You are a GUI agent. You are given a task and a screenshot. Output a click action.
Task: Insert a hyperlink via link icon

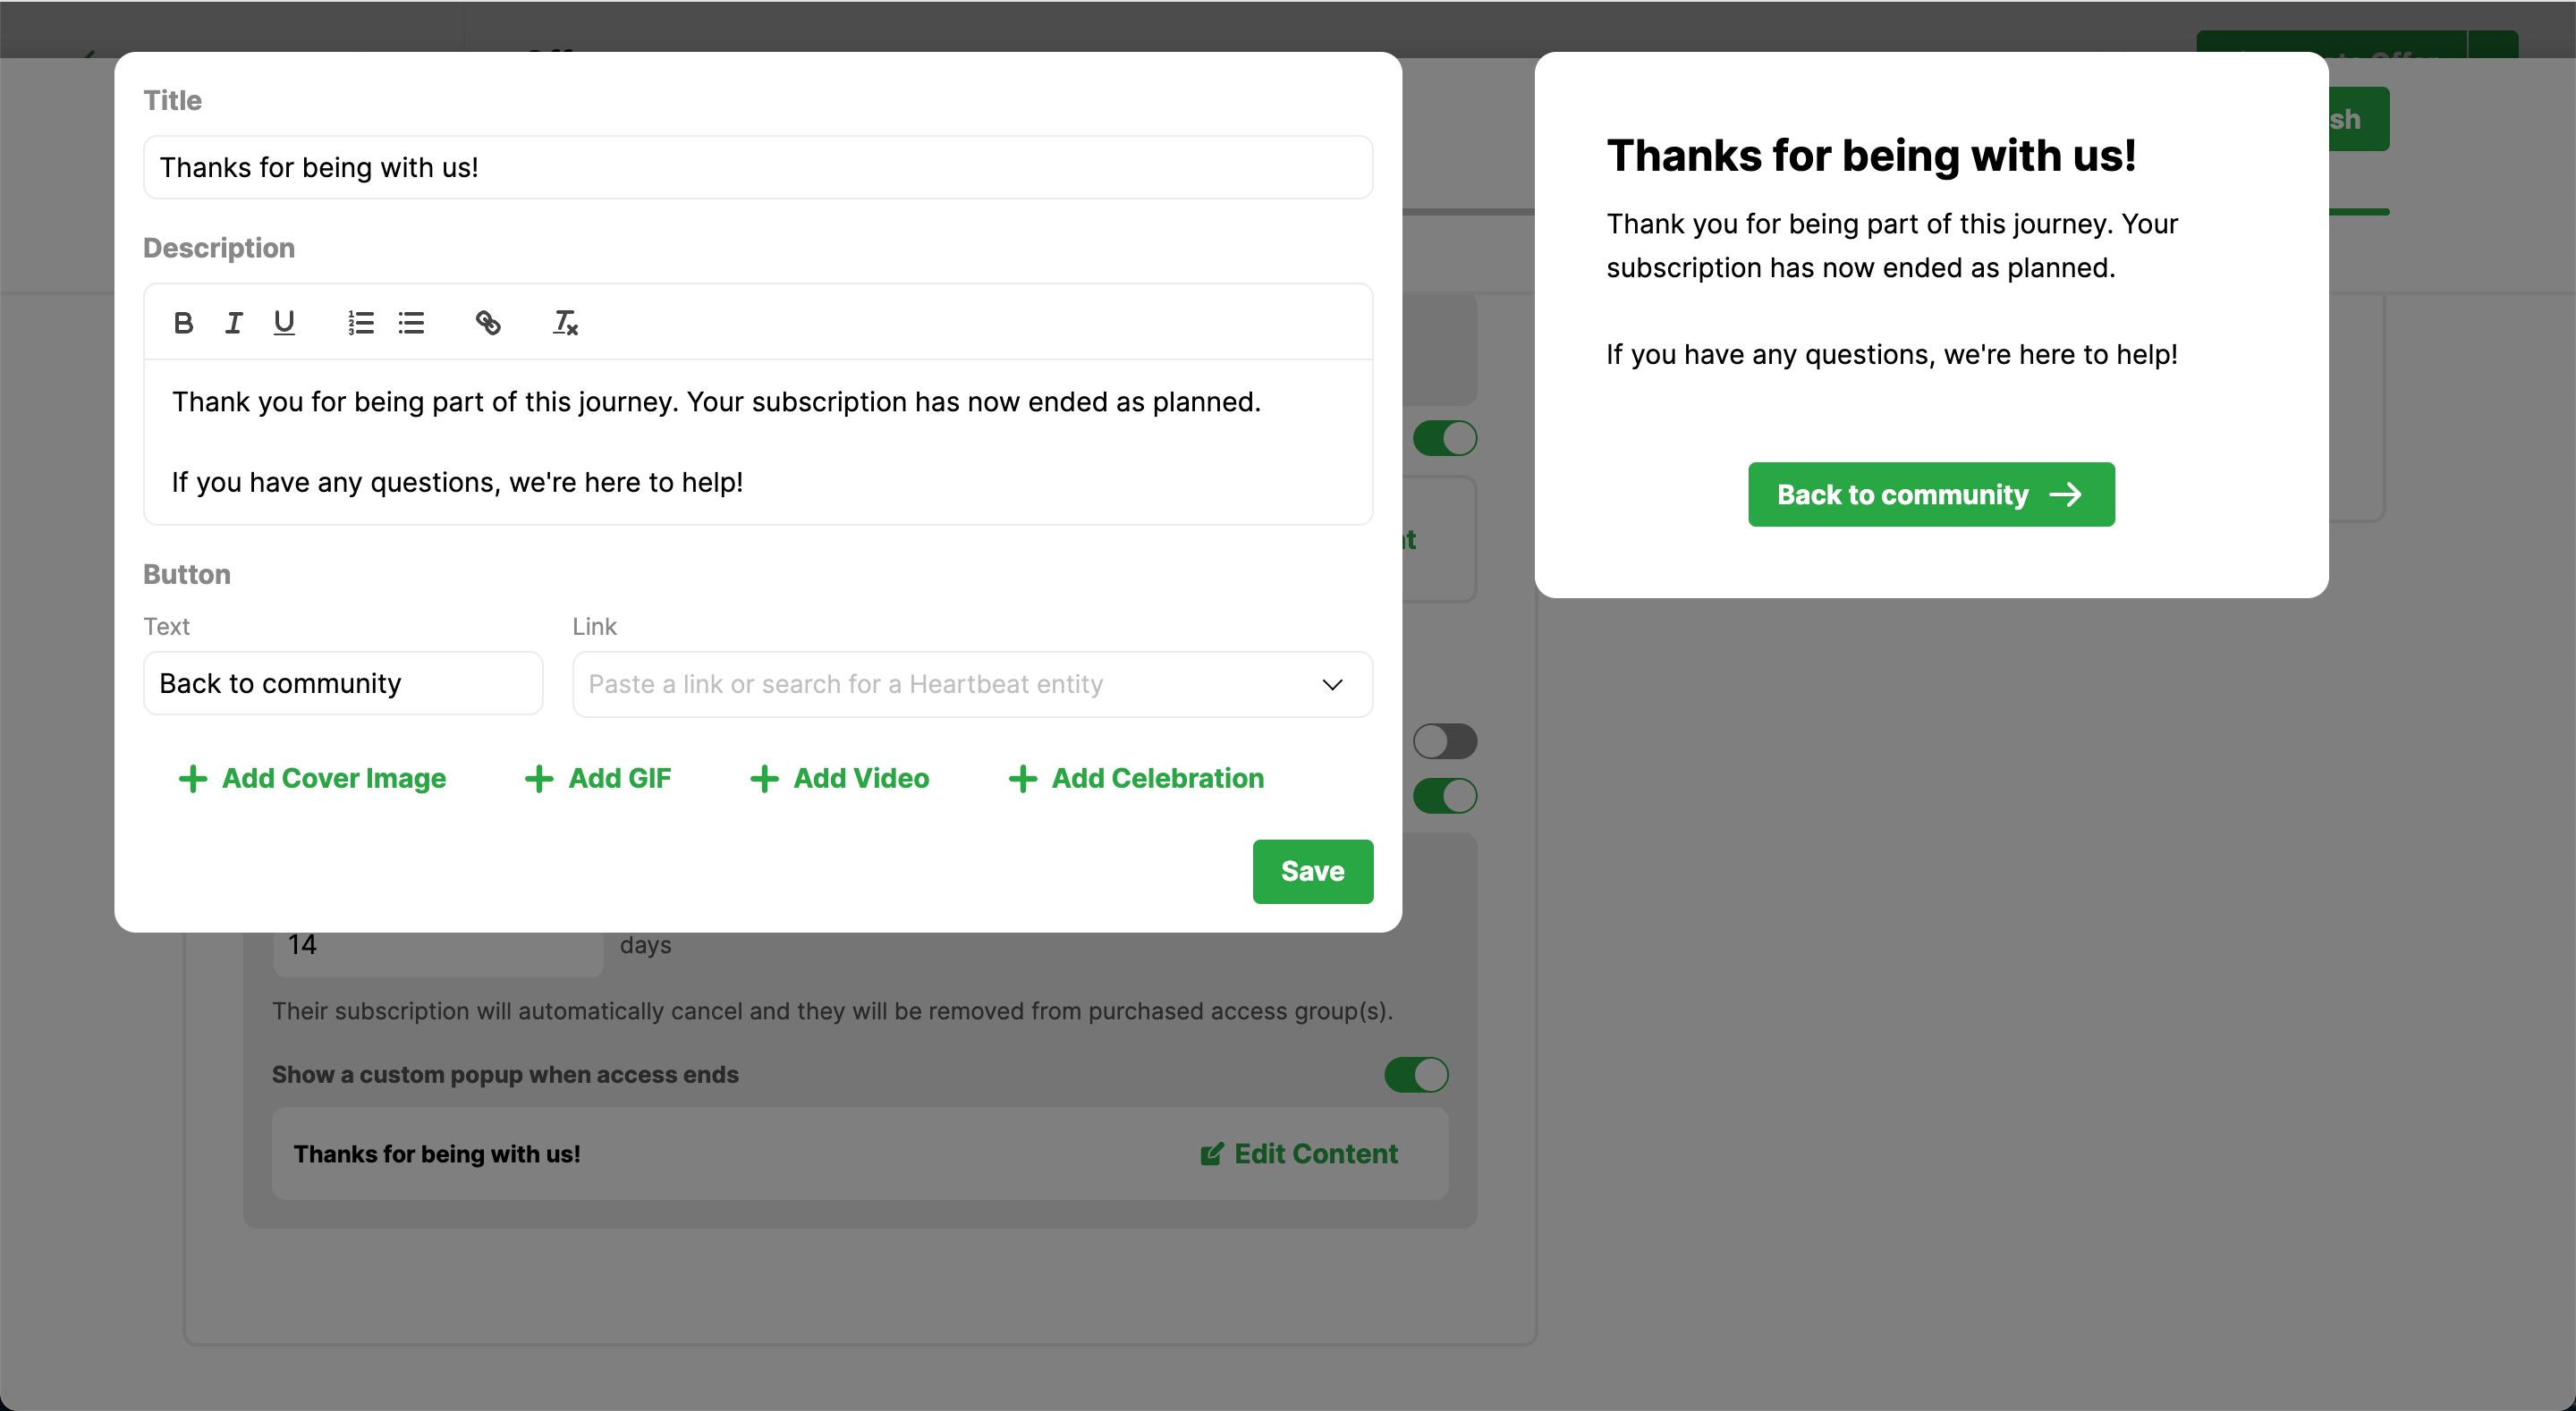[488, 323]
